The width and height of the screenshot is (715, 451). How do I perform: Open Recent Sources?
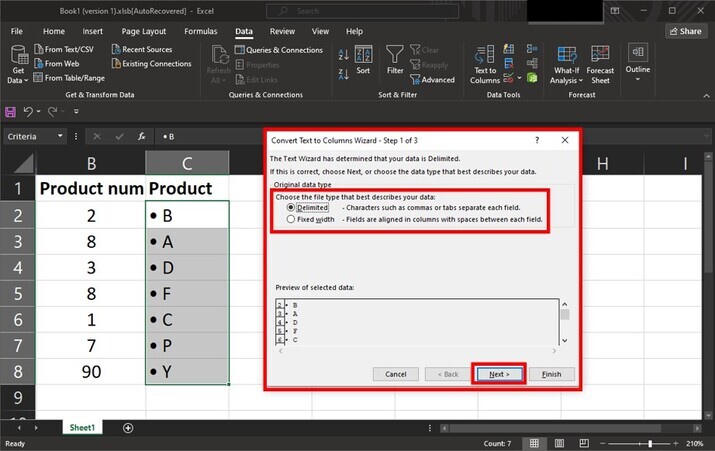(x=142, y=49)
